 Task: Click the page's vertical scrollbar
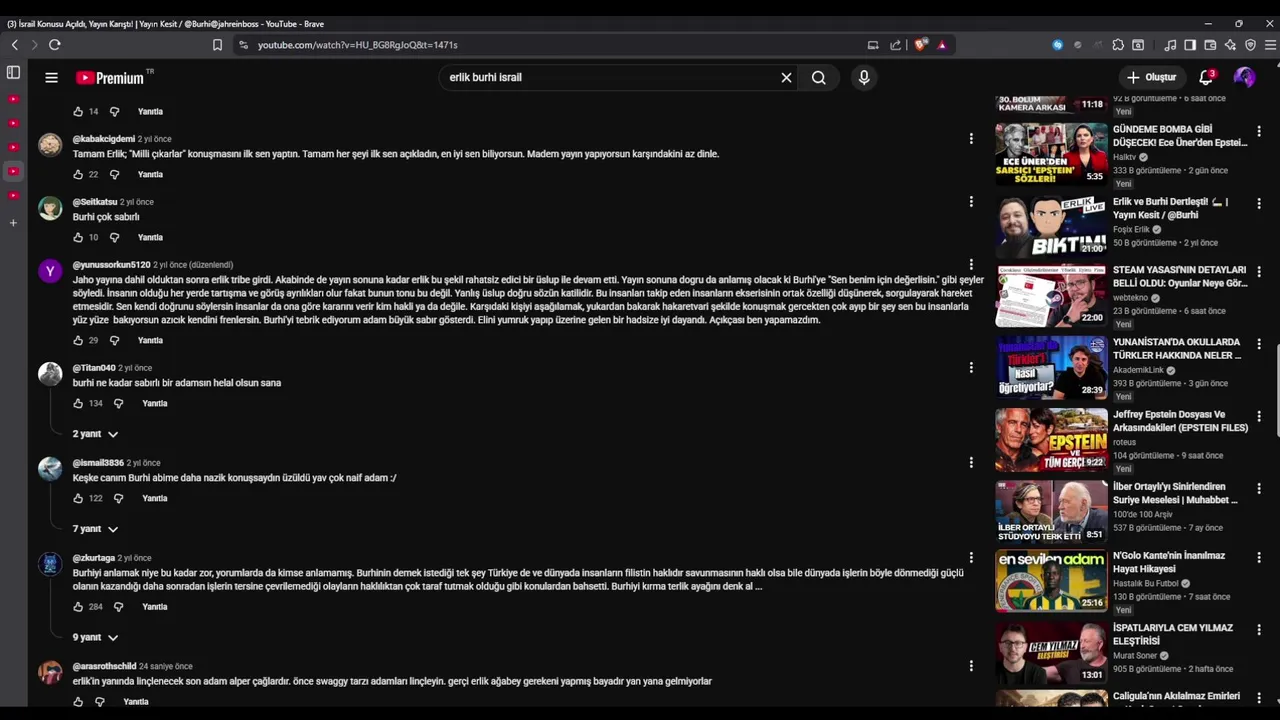(x=1277, y=392)
